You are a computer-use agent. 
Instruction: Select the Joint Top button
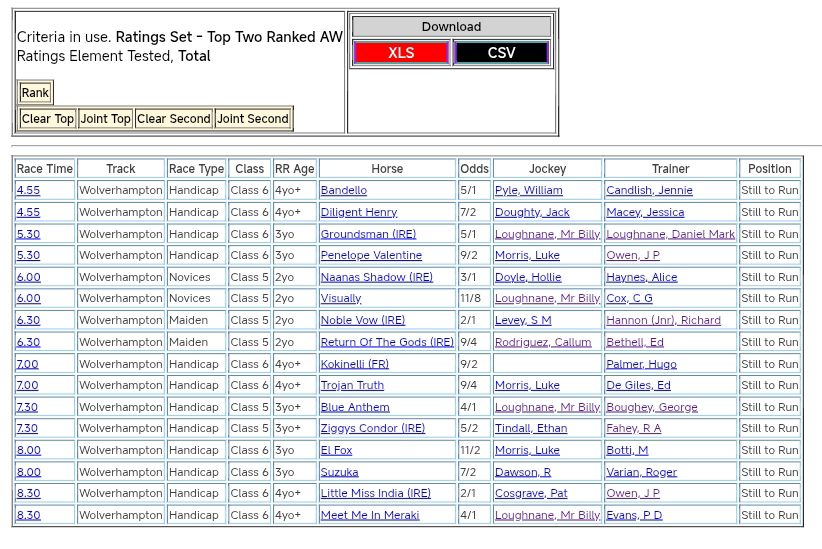[106, 119]
